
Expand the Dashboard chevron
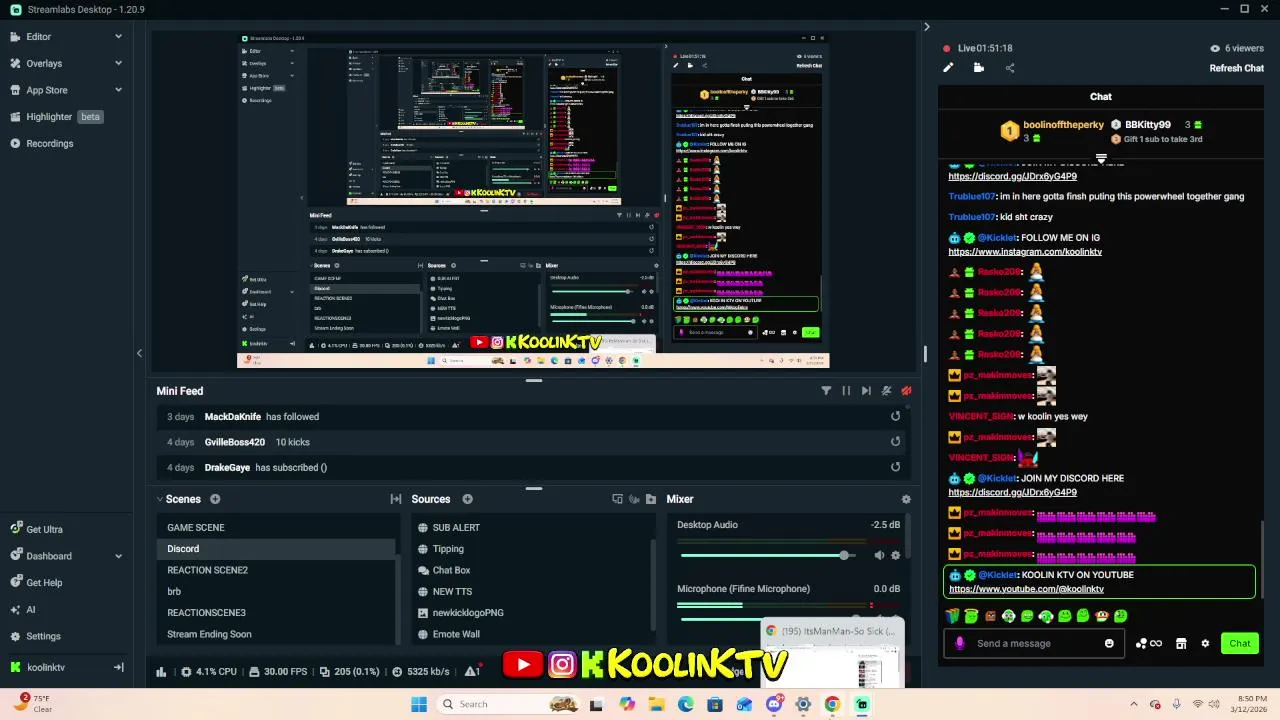coord(118,556)
